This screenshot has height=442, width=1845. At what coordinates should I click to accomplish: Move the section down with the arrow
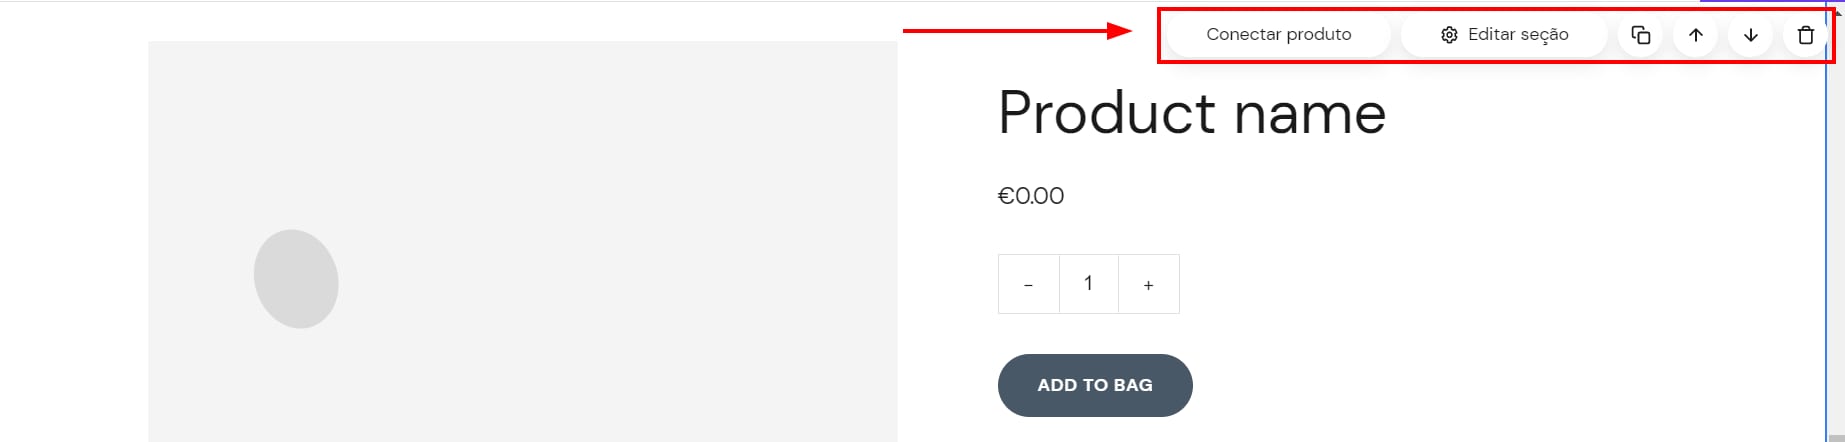pos(1750,35)
